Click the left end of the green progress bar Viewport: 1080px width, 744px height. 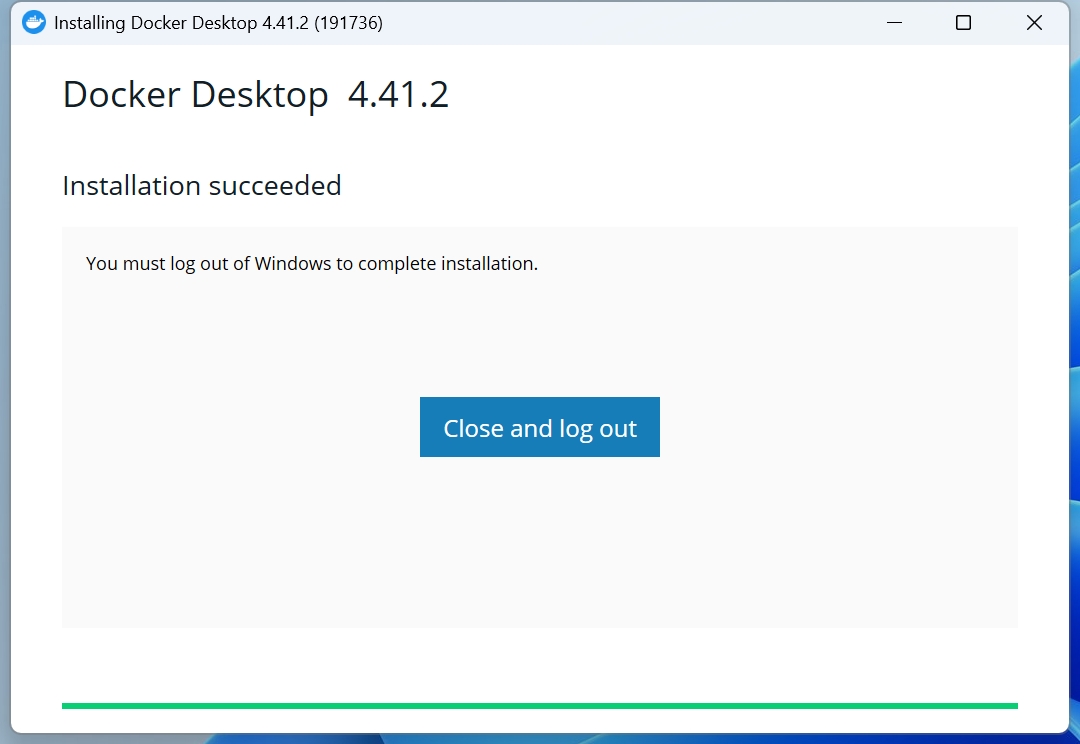pyautogui.click(x=70, y=706)
